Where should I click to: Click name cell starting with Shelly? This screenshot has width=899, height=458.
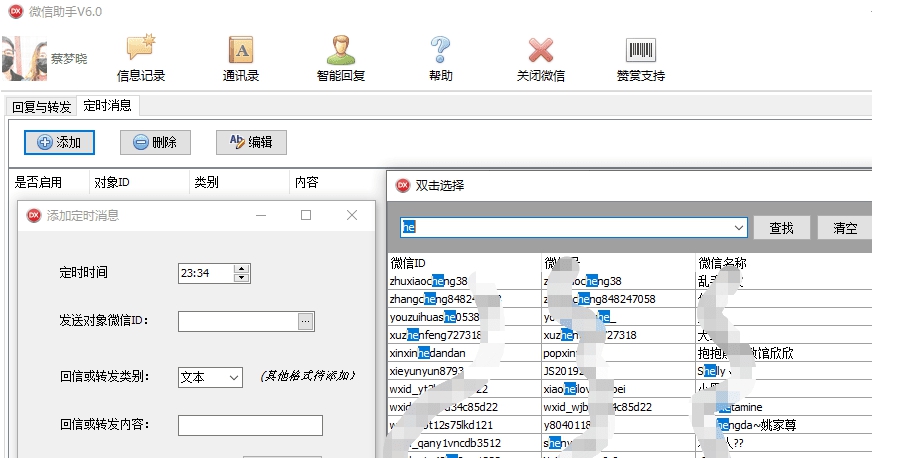783,371
